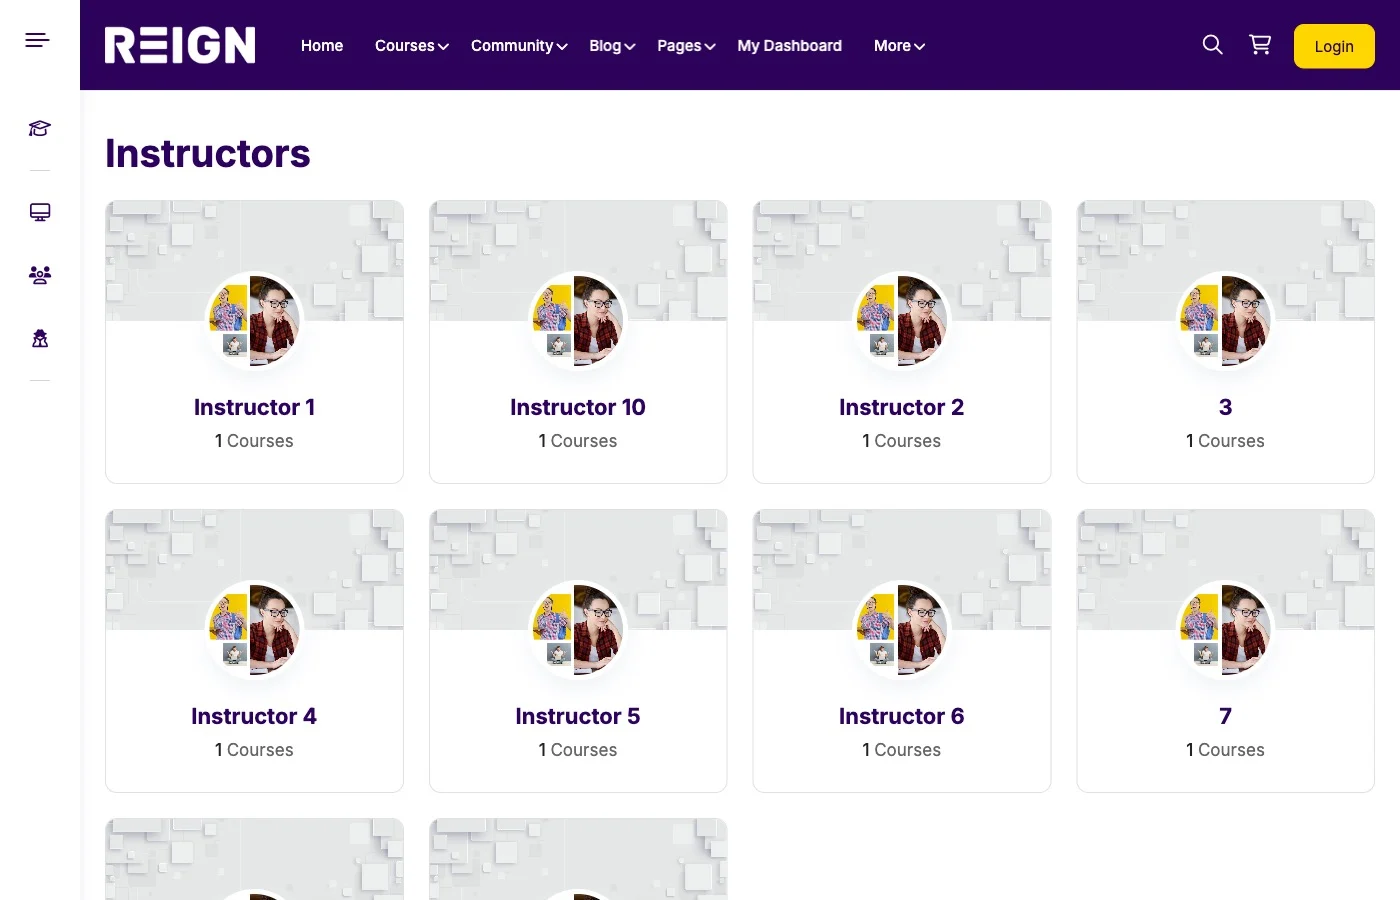Screen dimensions: 1400x900
Task: Open the instructor named 3
Action: coord(1225,407)
